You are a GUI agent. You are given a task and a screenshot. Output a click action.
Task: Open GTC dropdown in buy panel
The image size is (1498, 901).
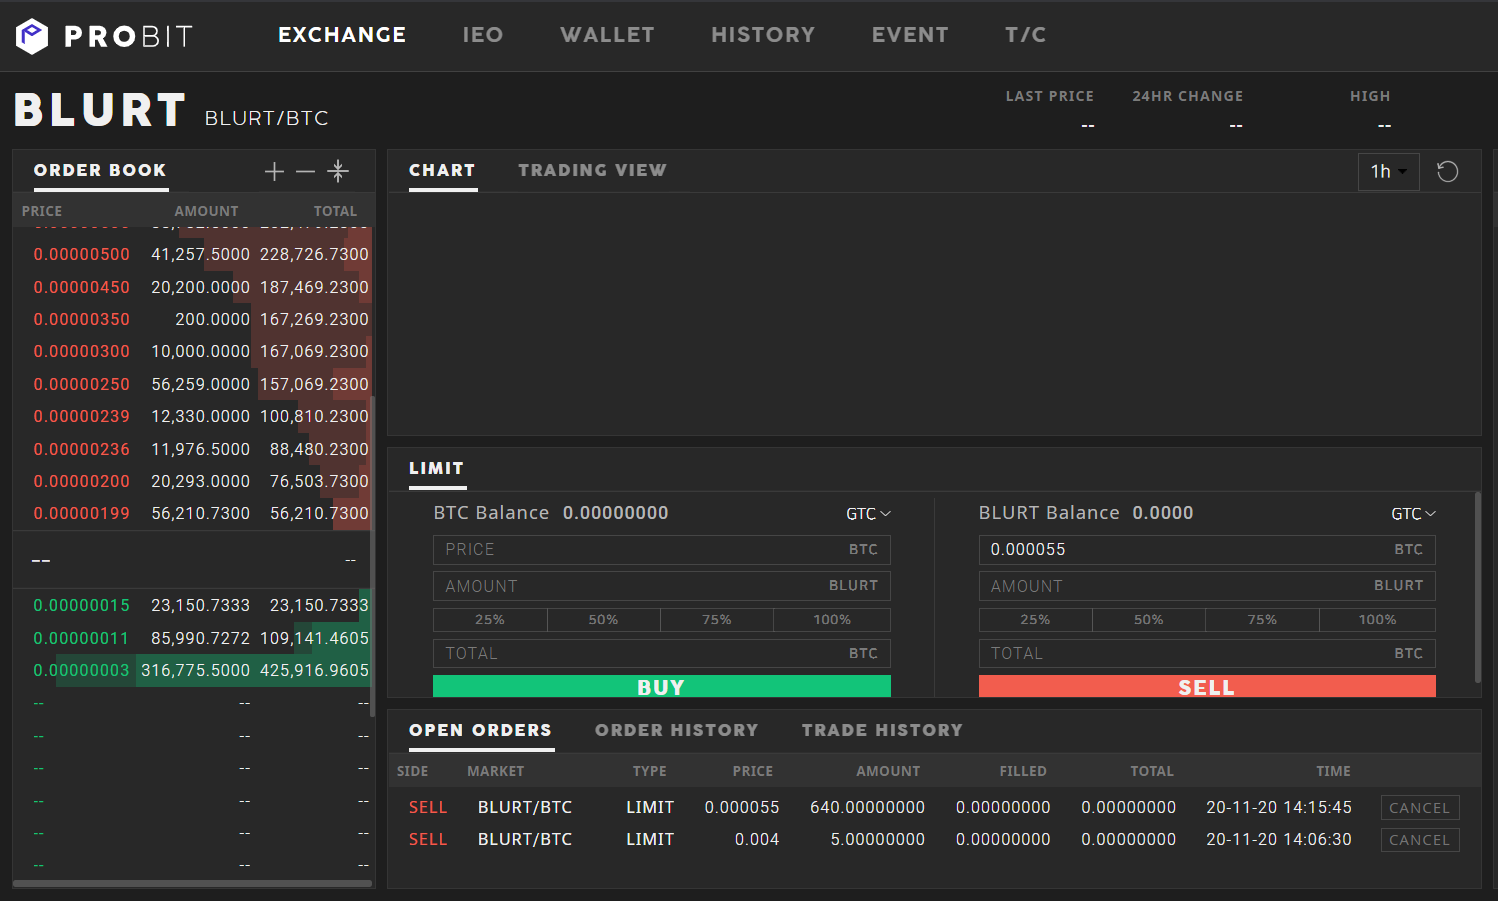tap(868, 514)
